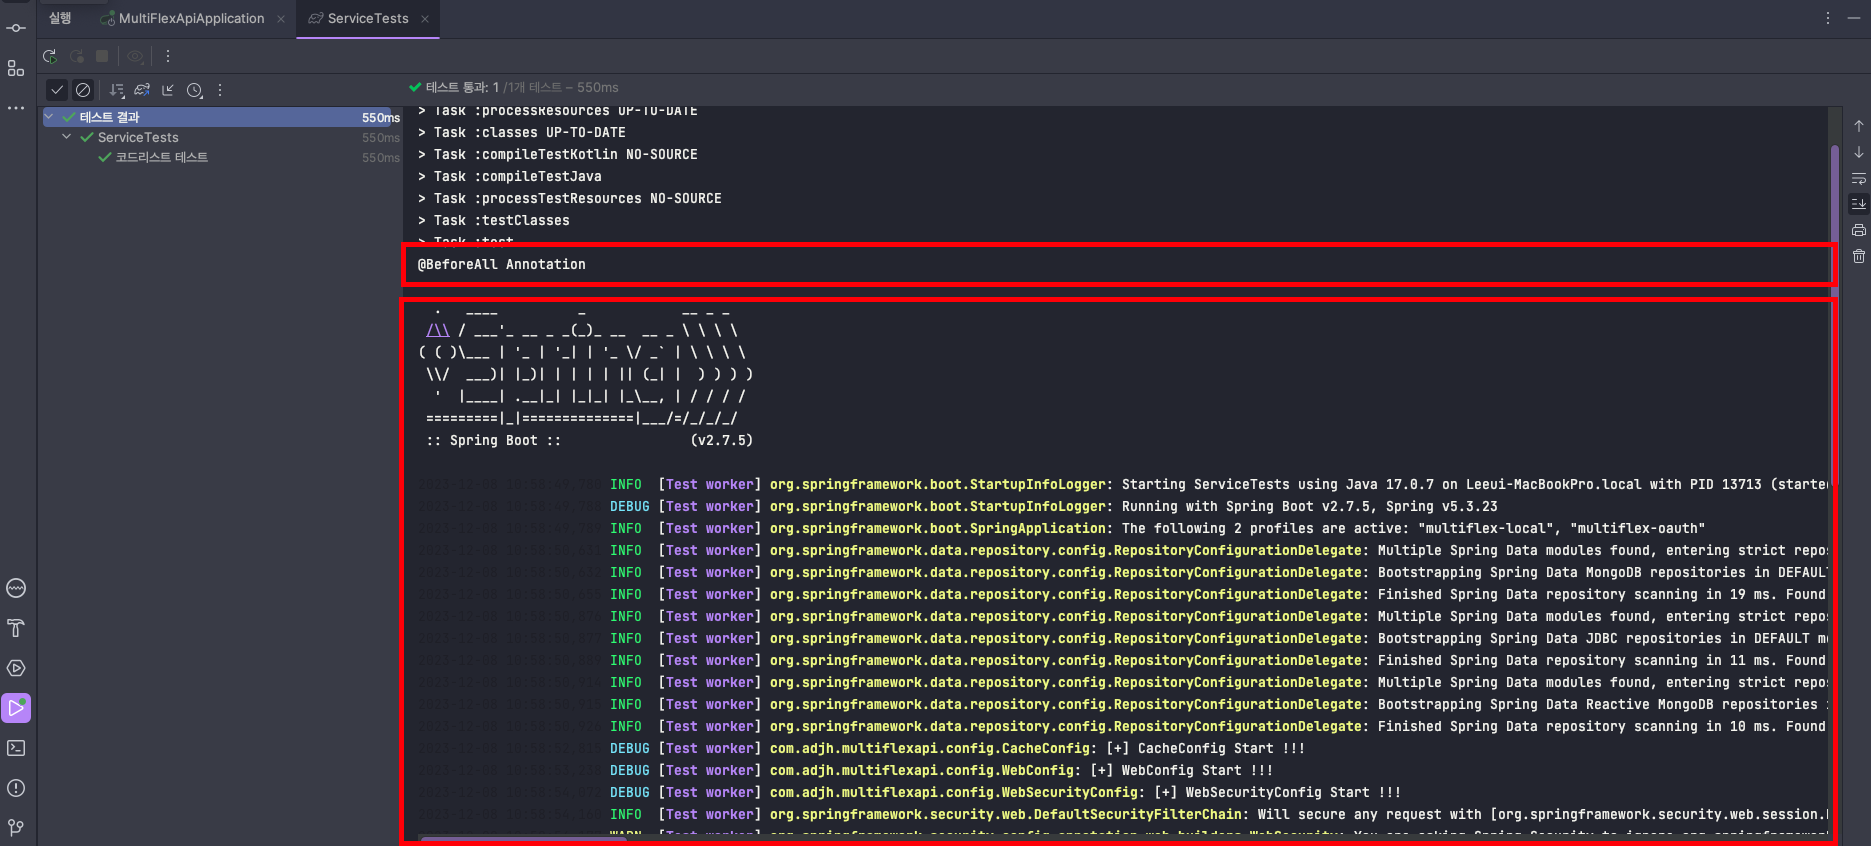Open the wave-icon tool window
This screenshot has height=846, width=1871.
point(16,588)
